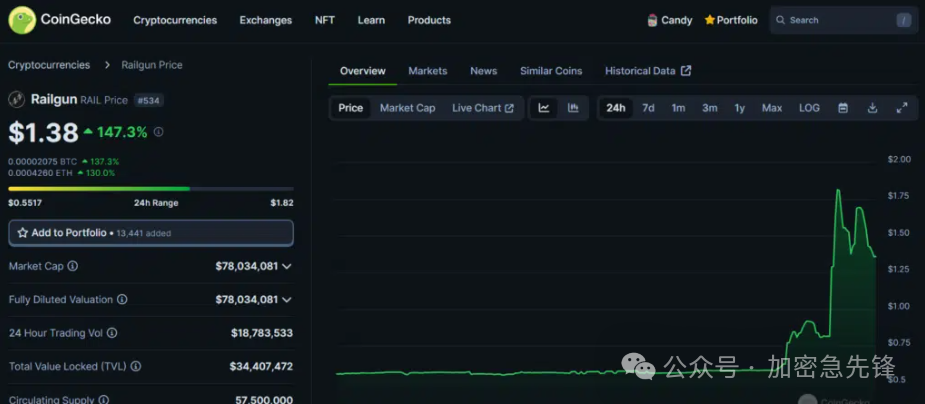Click the Market Cap info icon

click(x=73, y=266)
